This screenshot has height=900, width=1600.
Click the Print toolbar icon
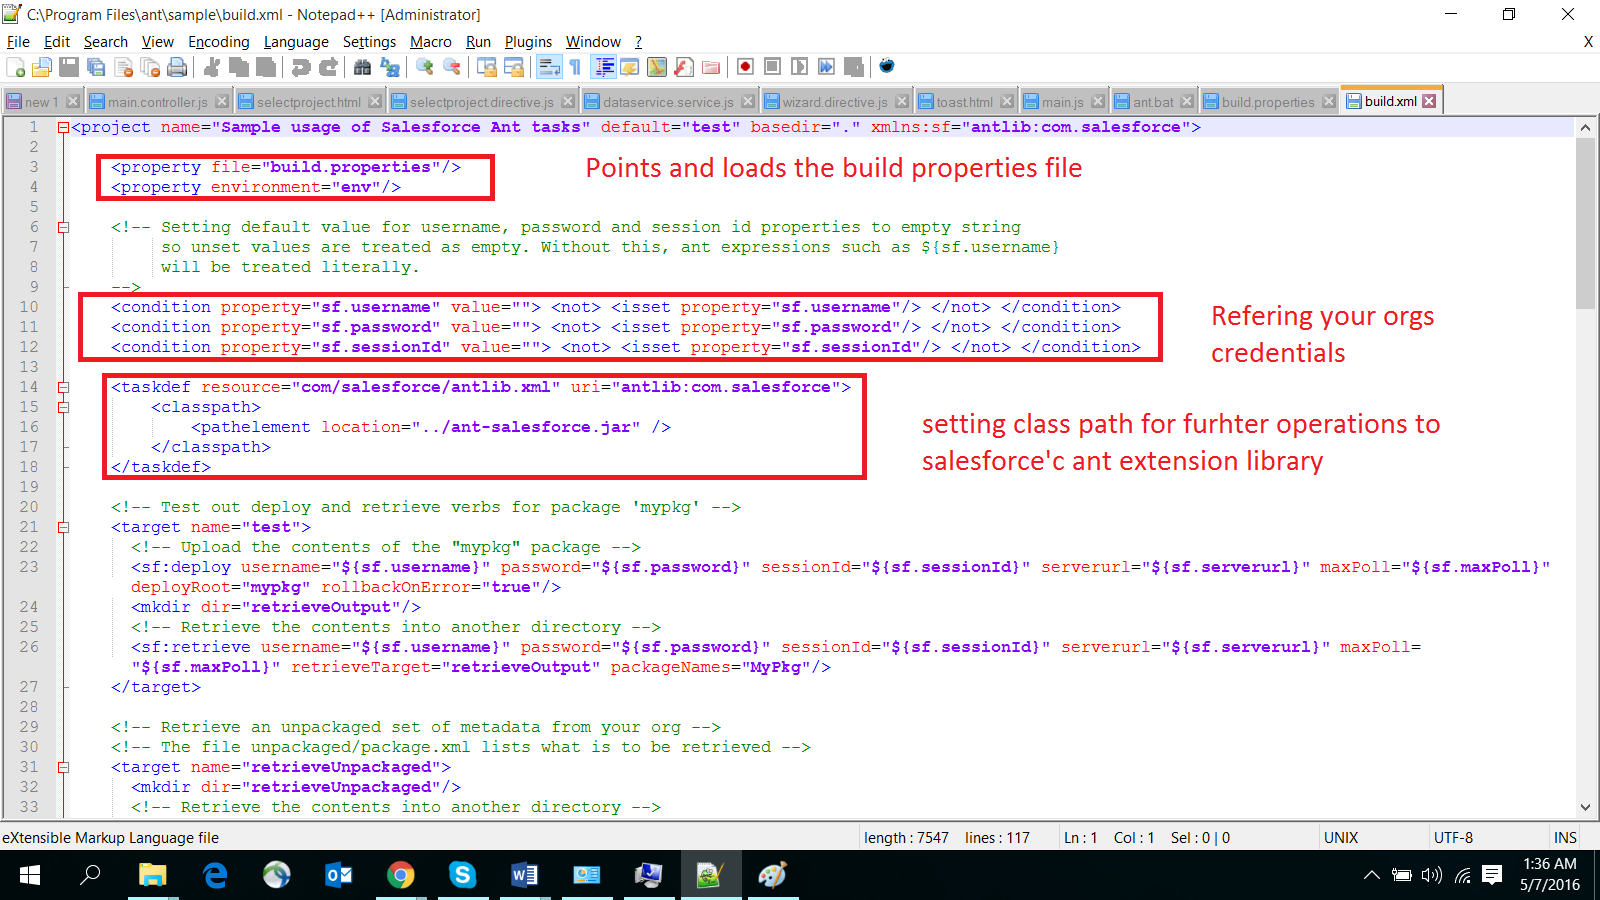(x=177, y=67)
